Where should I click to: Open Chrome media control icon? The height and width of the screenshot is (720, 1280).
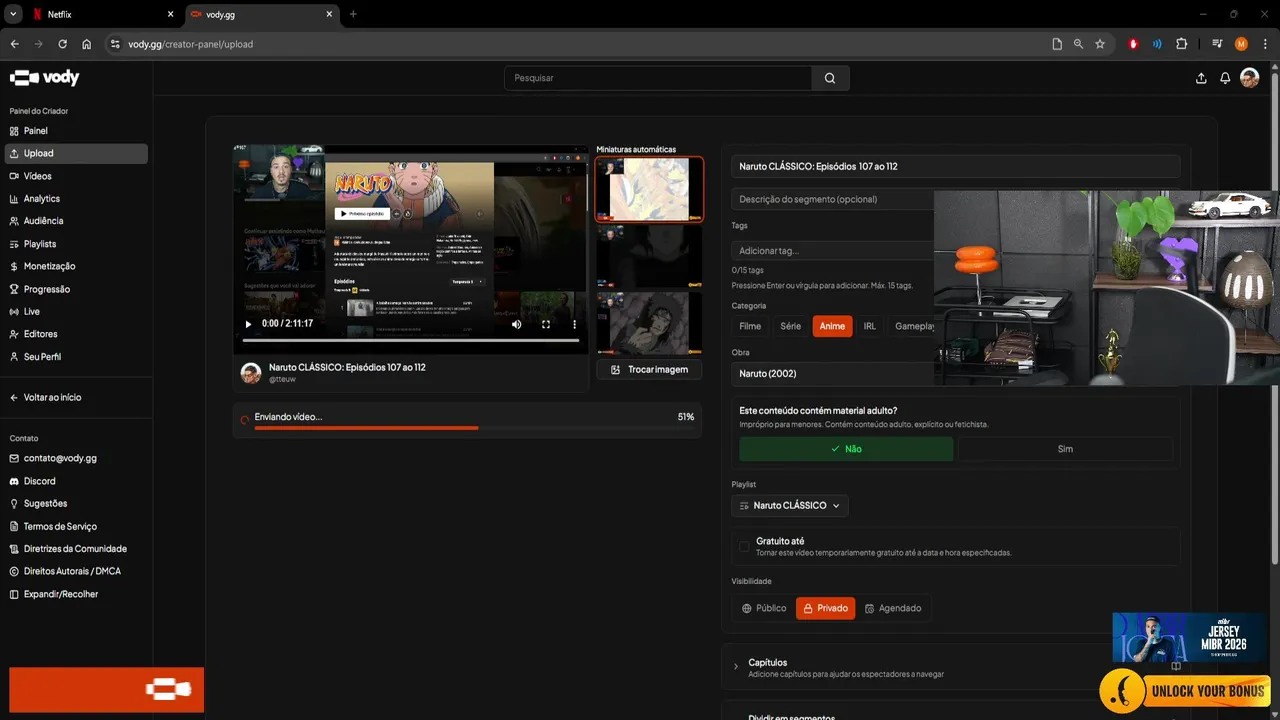(x=1217, y=44)
